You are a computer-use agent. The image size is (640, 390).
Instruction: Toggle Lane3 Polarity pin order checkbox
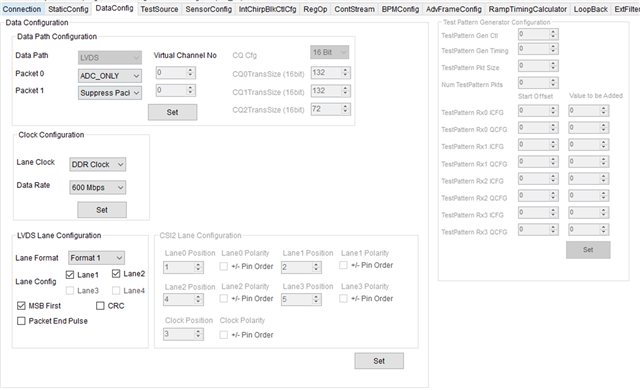pos(343,299)
